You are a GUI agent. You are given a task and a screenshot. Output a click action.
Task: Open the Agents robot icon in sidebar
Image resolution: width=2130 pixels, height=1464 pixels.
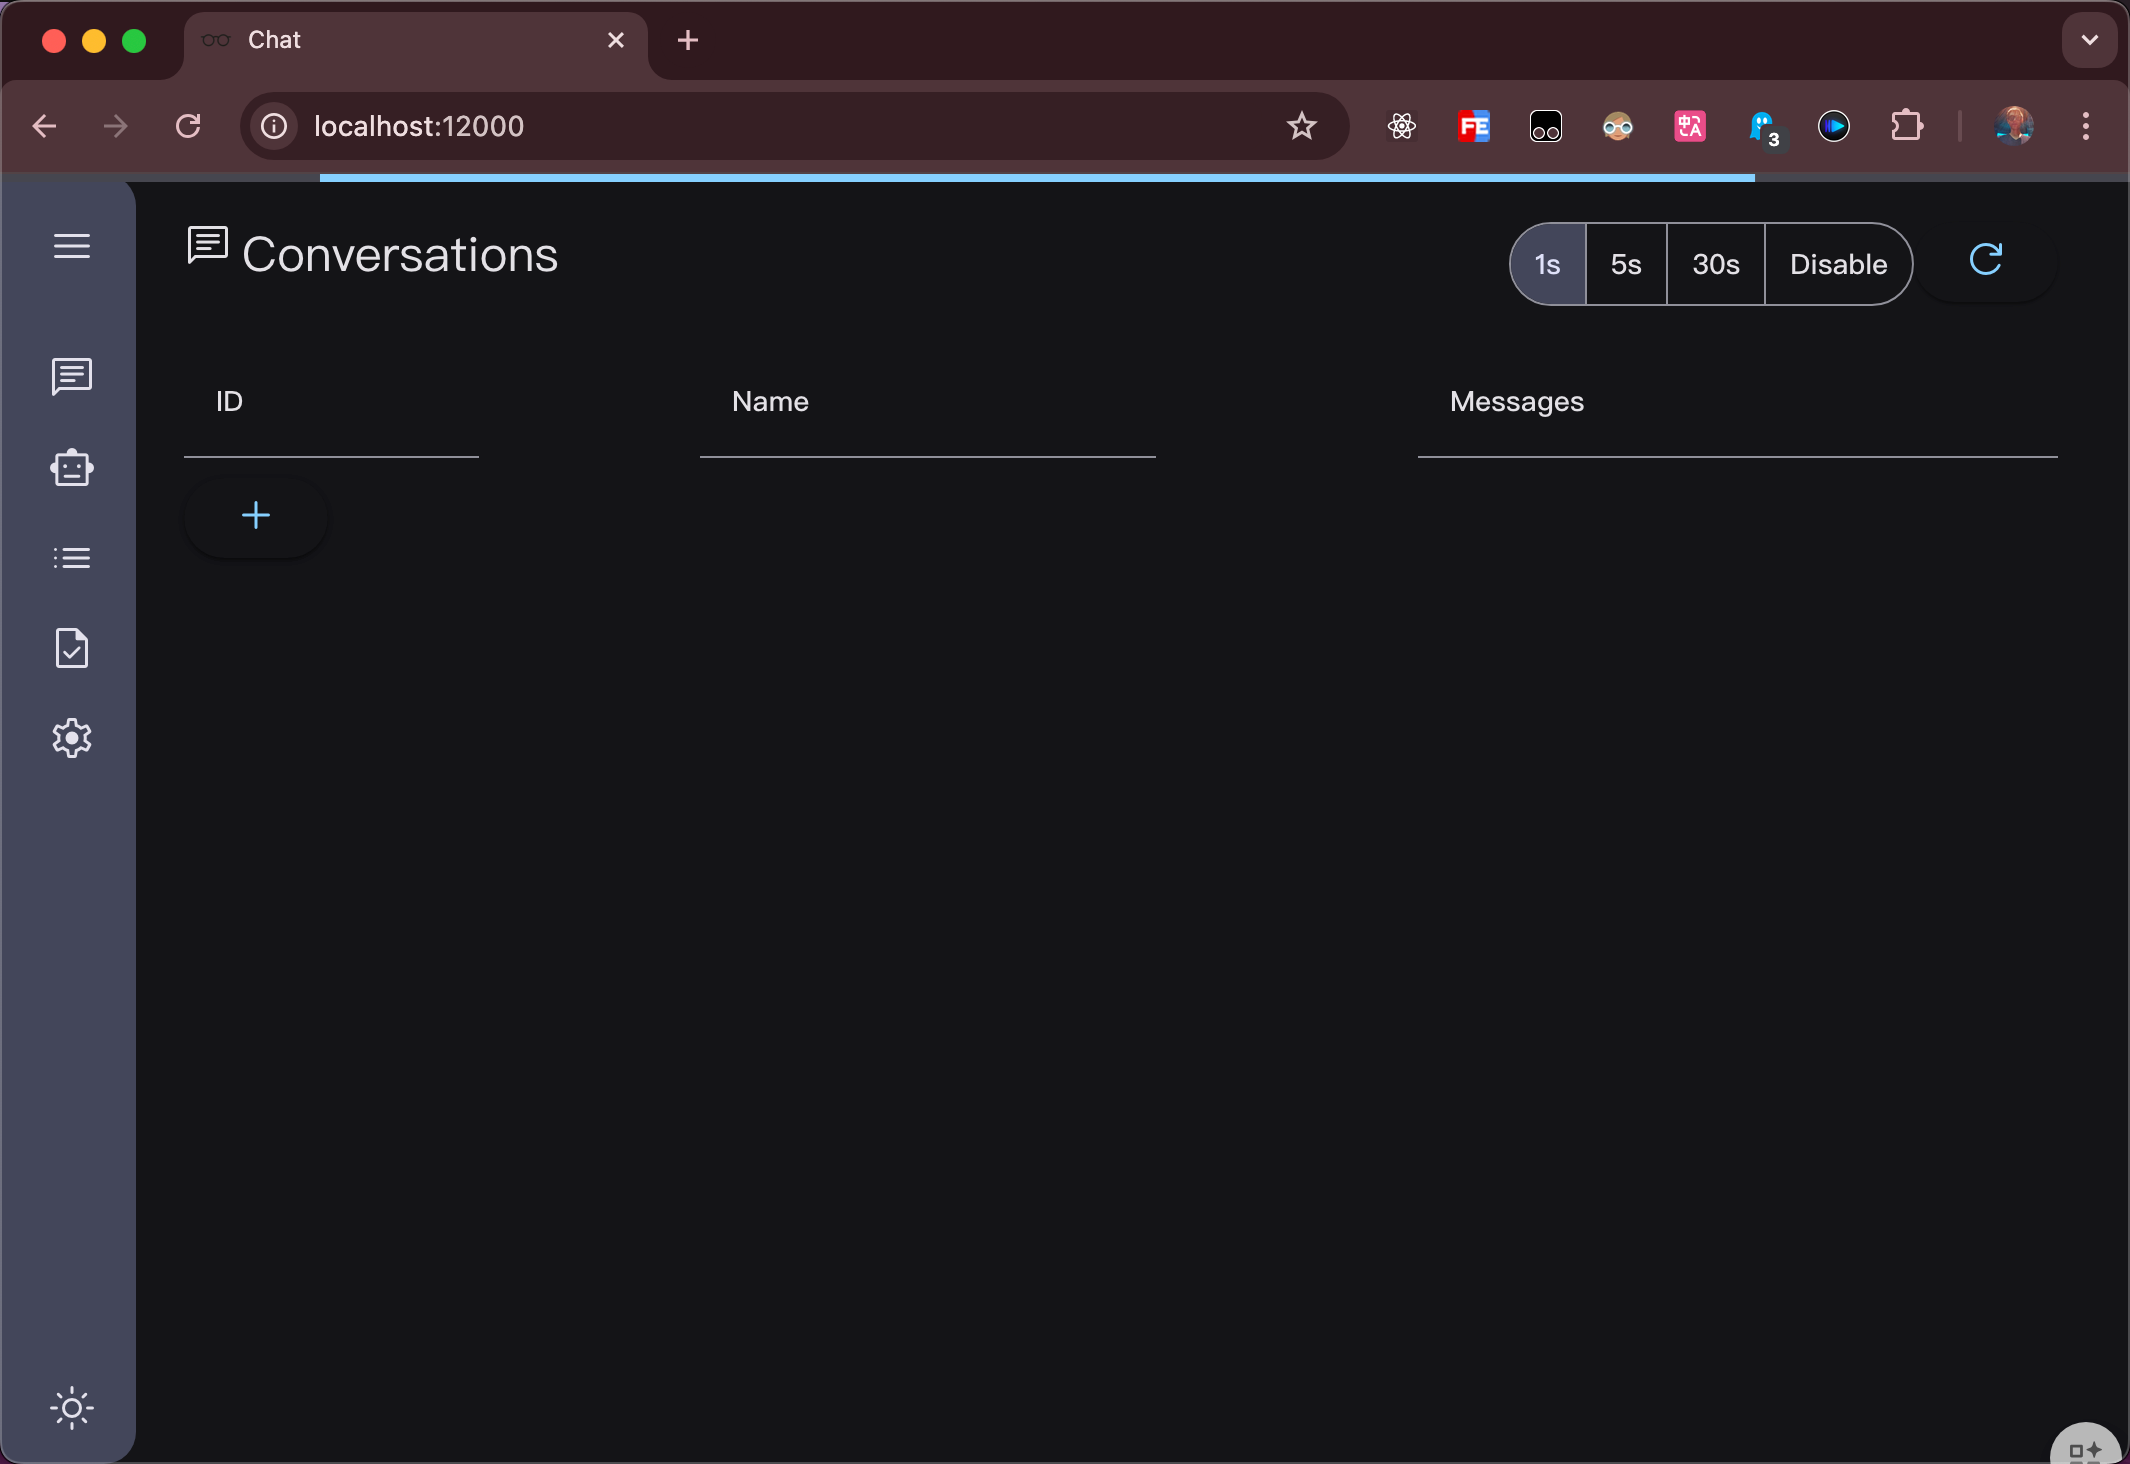pyautogui.click(x=72, y=468)
